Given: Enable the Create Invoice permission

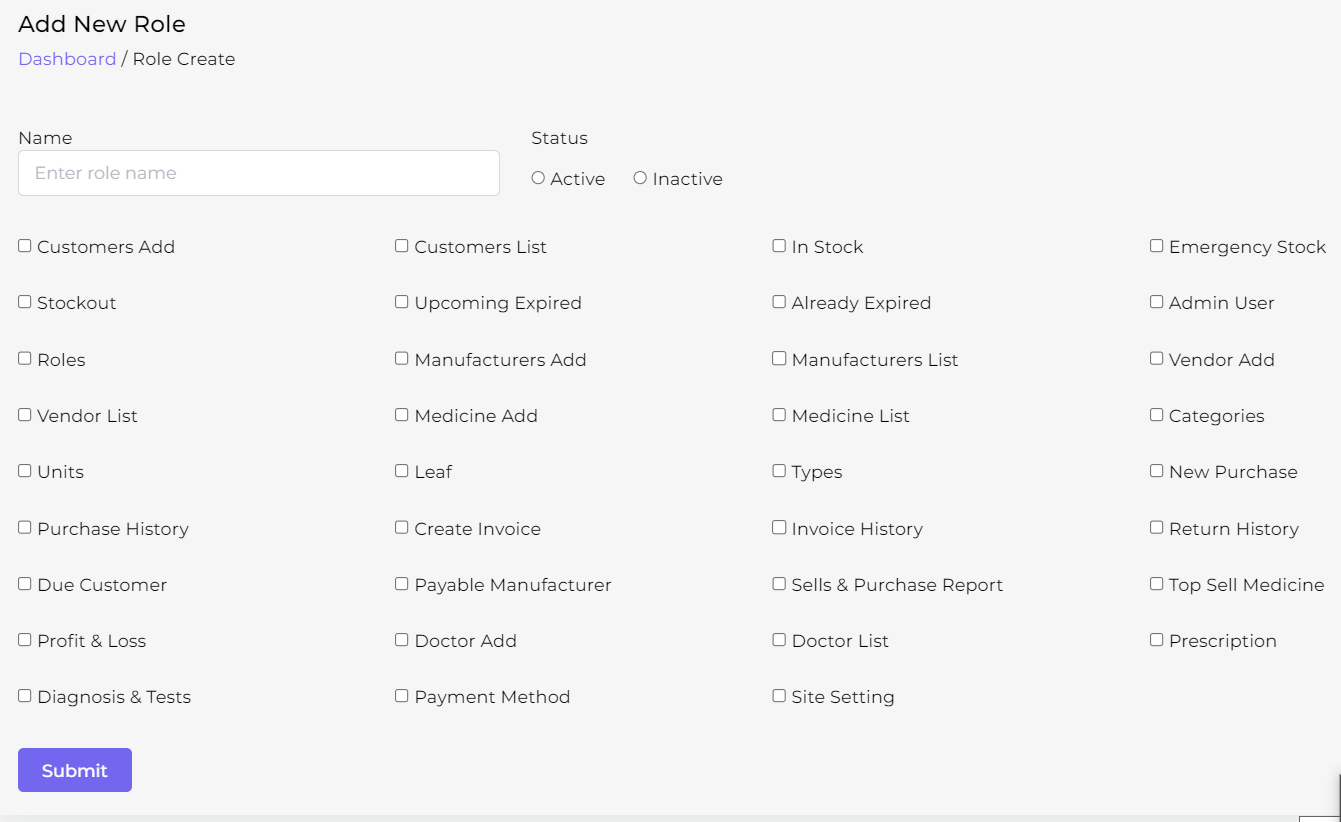Looking at the screenshot, I should coord(402,528).
